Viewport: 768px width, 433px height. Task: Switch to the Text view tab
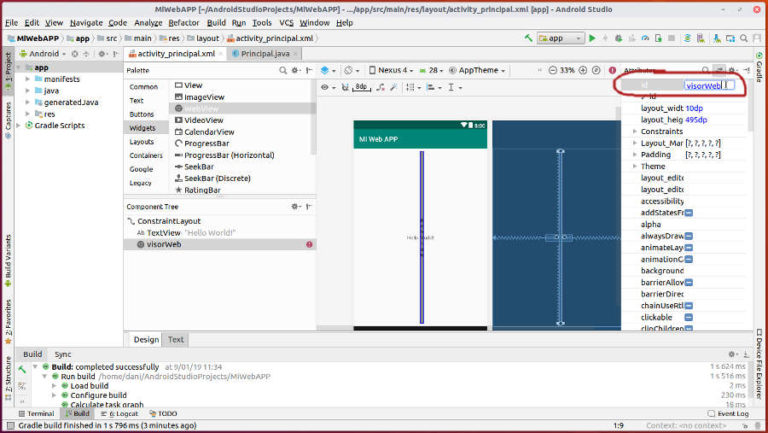[x=176, y=340]
